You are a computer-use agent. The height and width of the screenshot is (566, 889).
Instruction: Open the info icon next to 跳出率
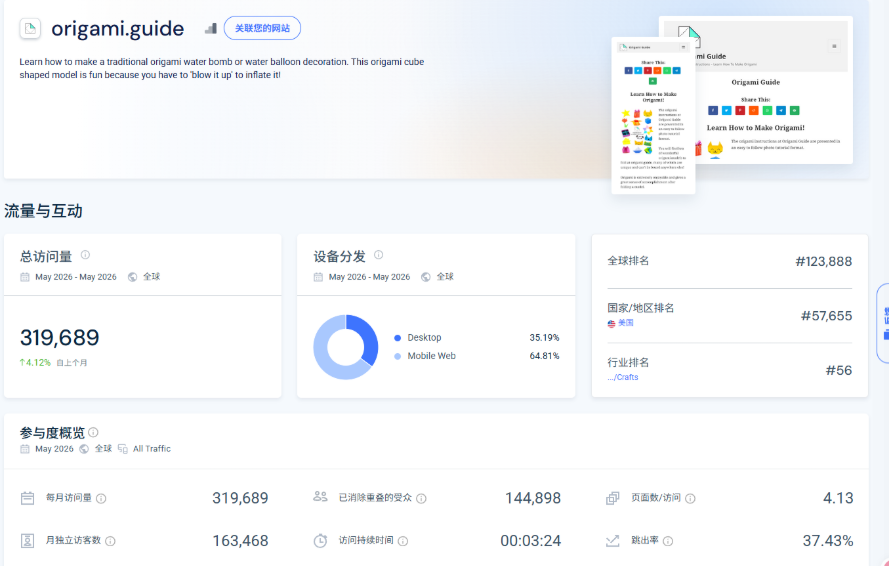[x=668, y=541]
